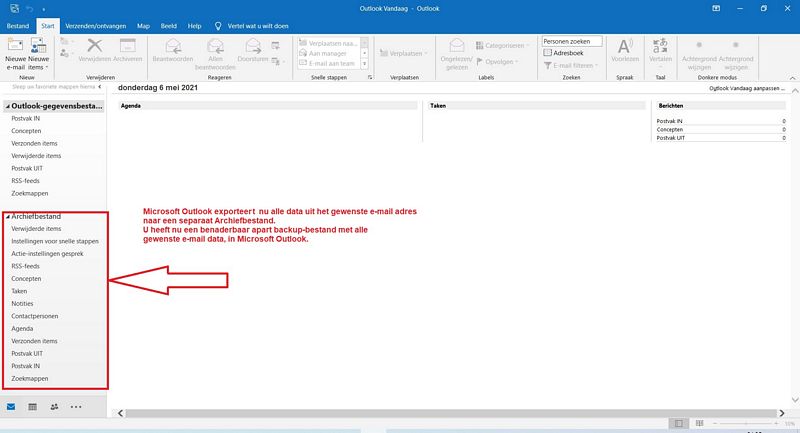Click horizontal scrollbar right arrow
Viewport: 800px width, 433px height.
pos(782,413)
